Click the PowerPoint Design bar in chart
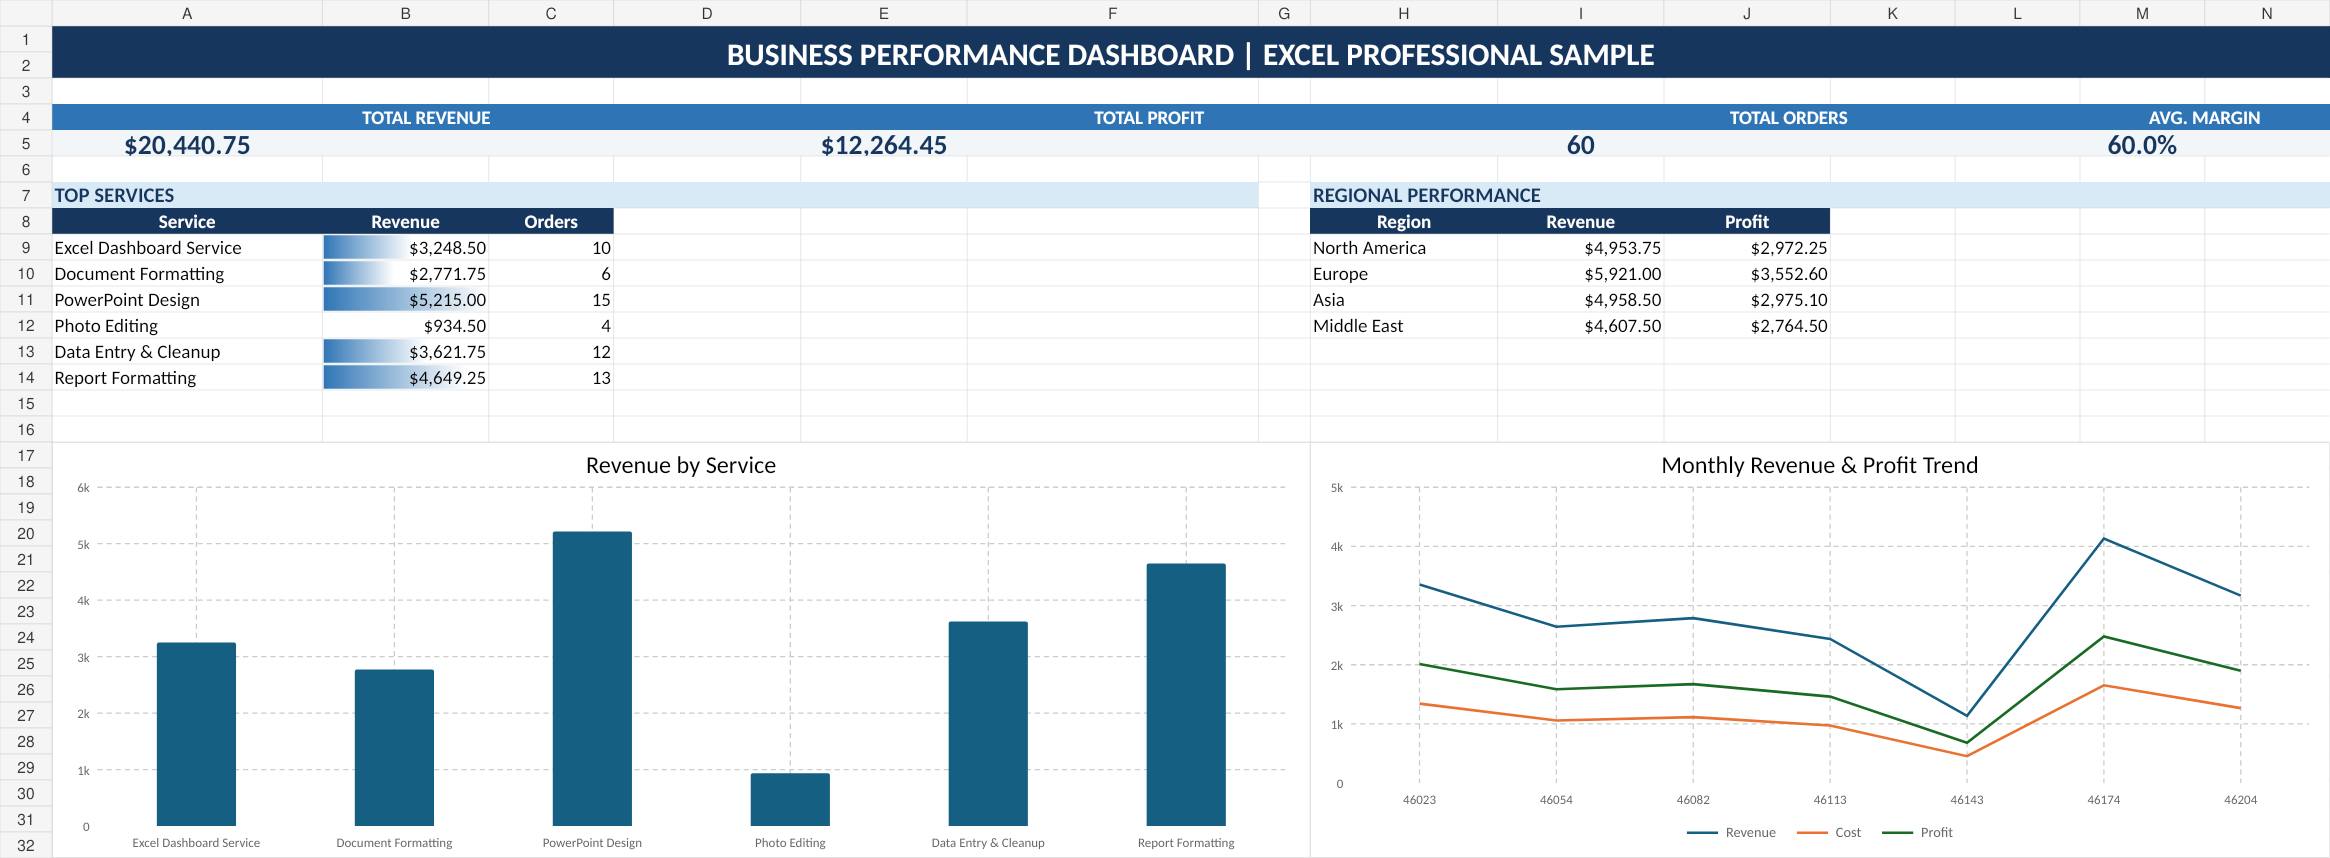Screen dimensions: 2330x858 pyautogui.click(x=592, y=678)
